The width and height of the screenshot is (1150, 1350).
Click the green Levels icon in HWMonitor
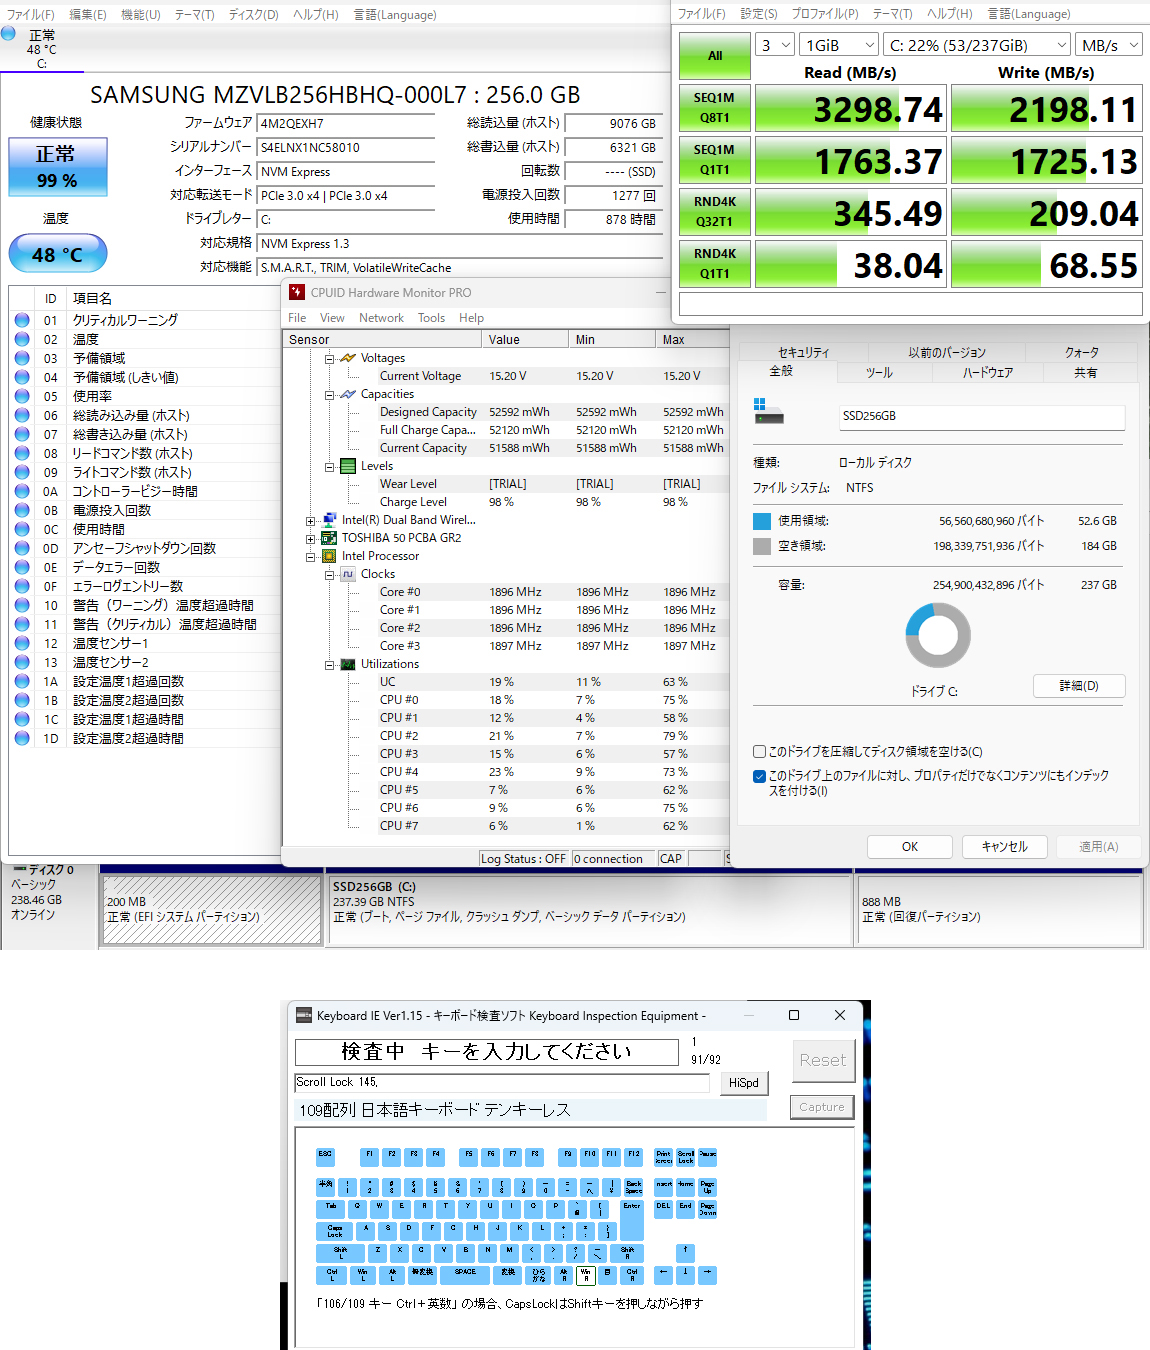click(348, 466)
